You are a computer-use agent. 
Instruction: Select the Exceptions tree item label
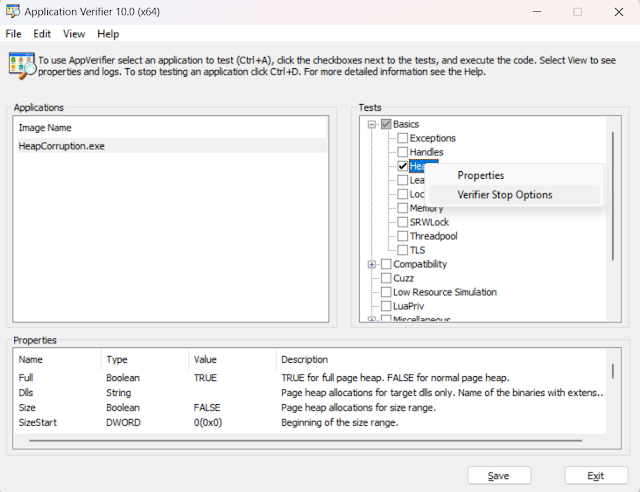click(x=433, y=138)
